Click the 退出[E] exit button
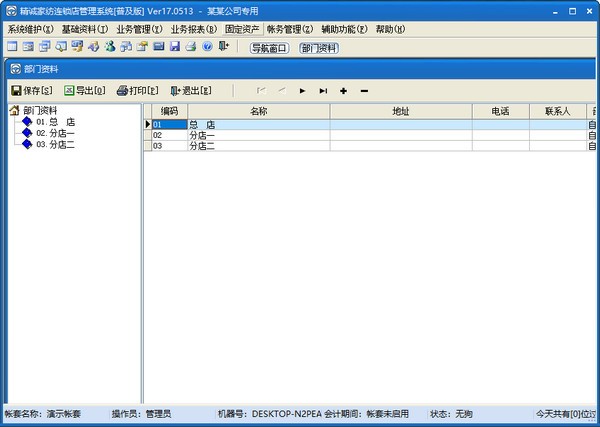 [x=191, y=91]
